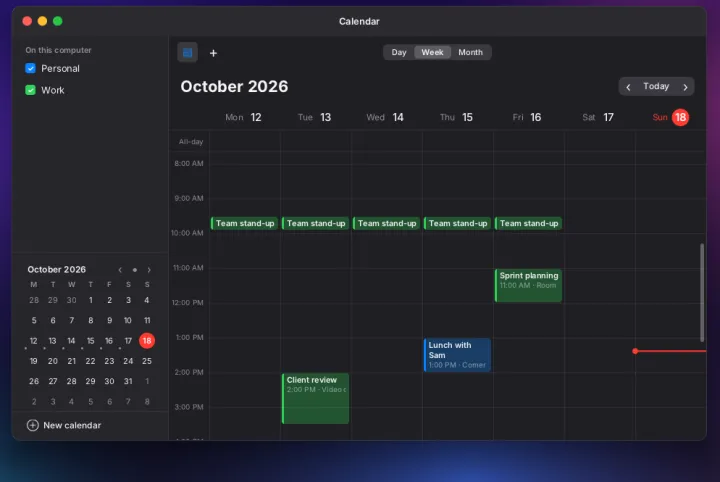The image size is (720, 482).
Task: Select the Thu 15 column header
Action: pyautogui.click(x=456, y=118)
